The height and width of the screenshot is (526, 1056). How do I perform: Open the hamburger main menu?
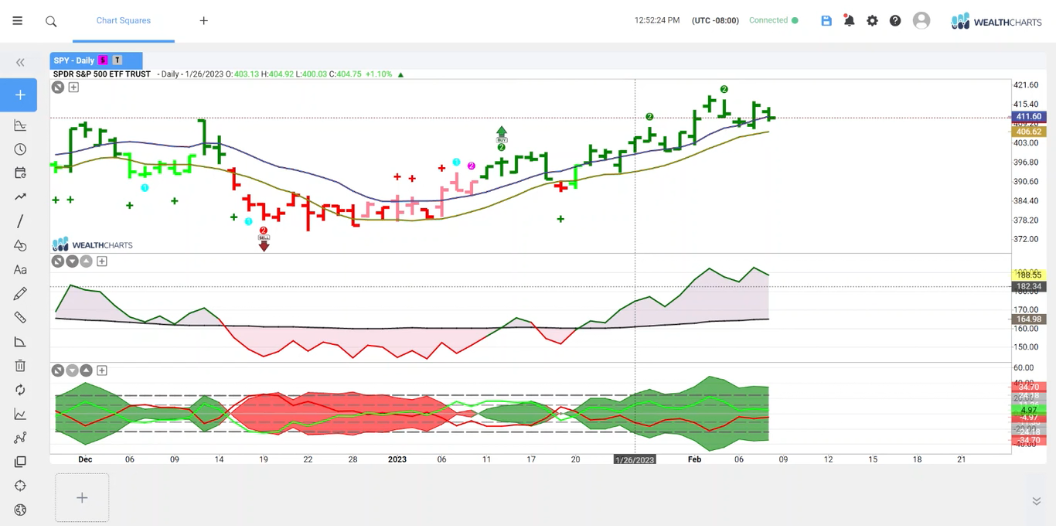18,21
